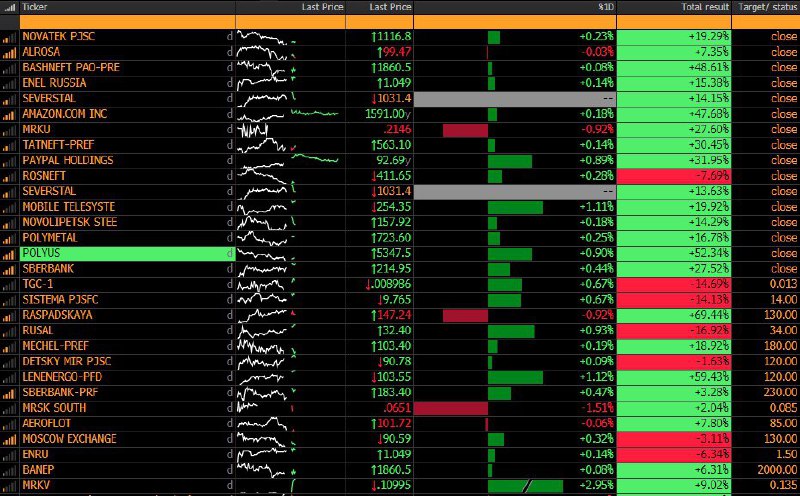Click the signal icon next to AMAZON.COM INC

pos(9,115)
